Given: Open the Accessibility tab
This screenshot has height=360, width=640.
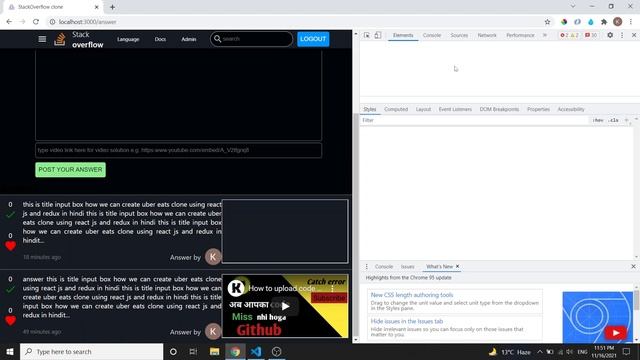Looking at the screenshot, I should coord(571,109).
